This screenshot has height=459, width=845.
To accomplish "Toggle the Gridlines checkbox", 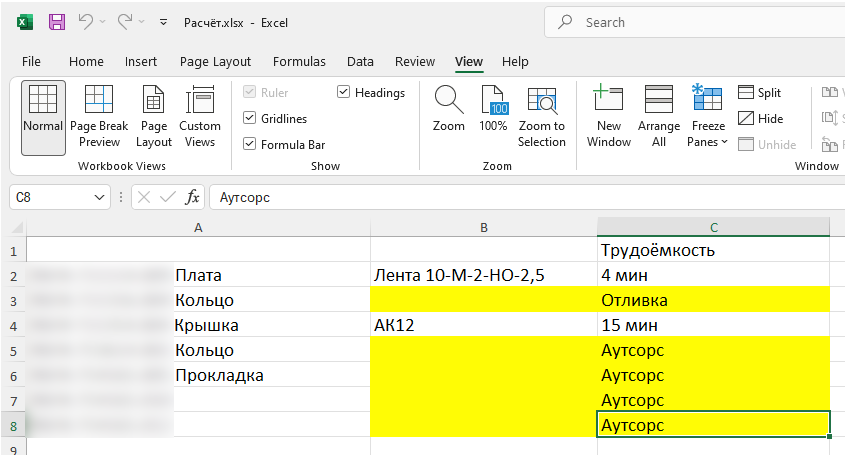I will (x=250, y=118).
